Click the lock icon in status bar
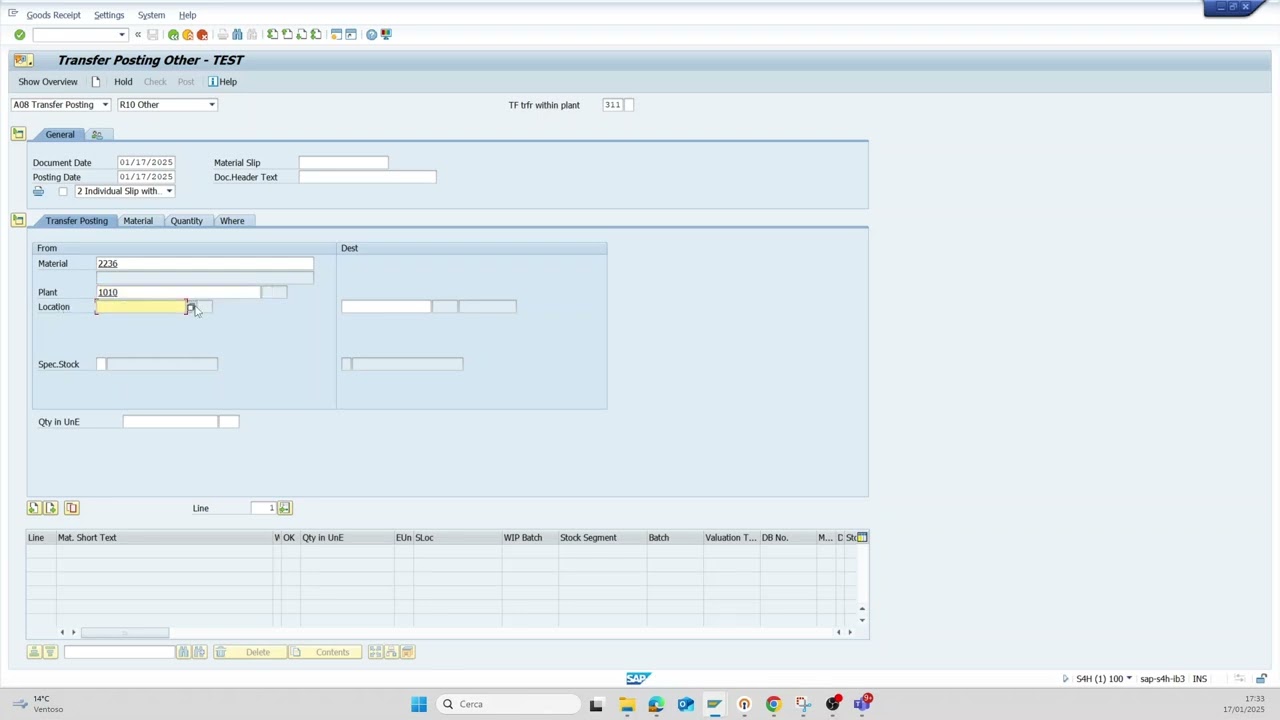 coord(1261,679)
